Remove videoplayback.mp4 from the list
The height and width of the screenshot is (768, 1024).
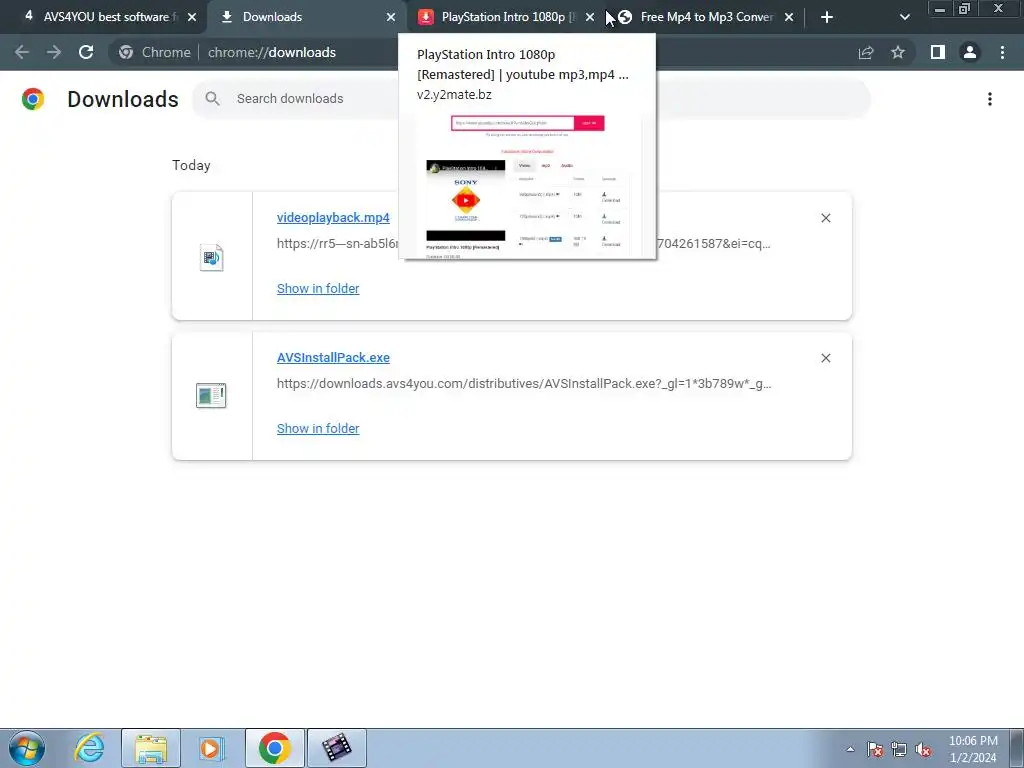point(825,218)
